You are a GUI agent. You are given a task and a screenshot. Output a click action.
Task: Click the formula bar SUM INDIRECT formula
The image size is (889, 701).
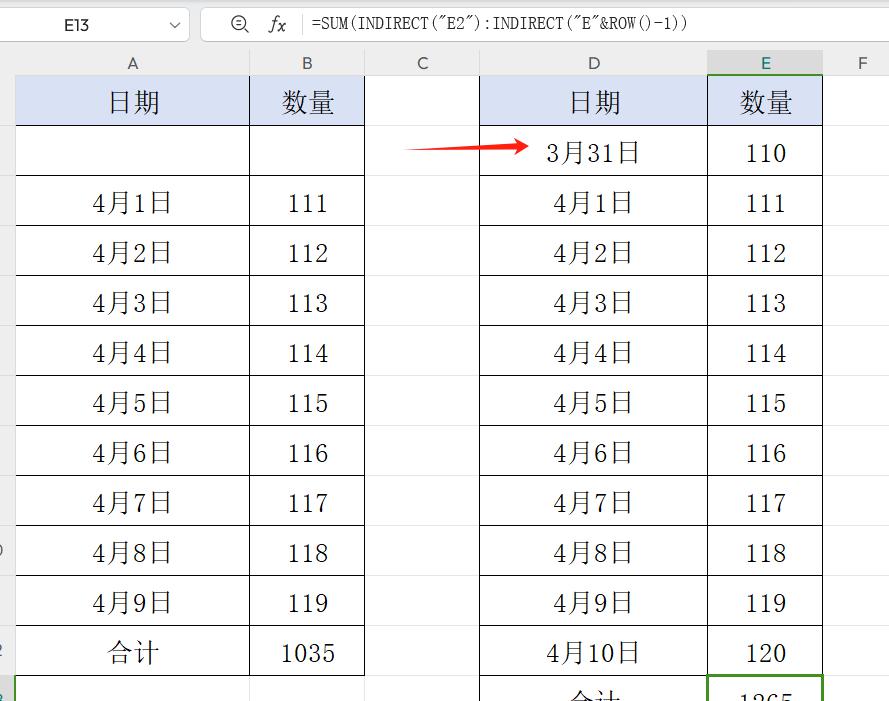click(x=499, y=23)
